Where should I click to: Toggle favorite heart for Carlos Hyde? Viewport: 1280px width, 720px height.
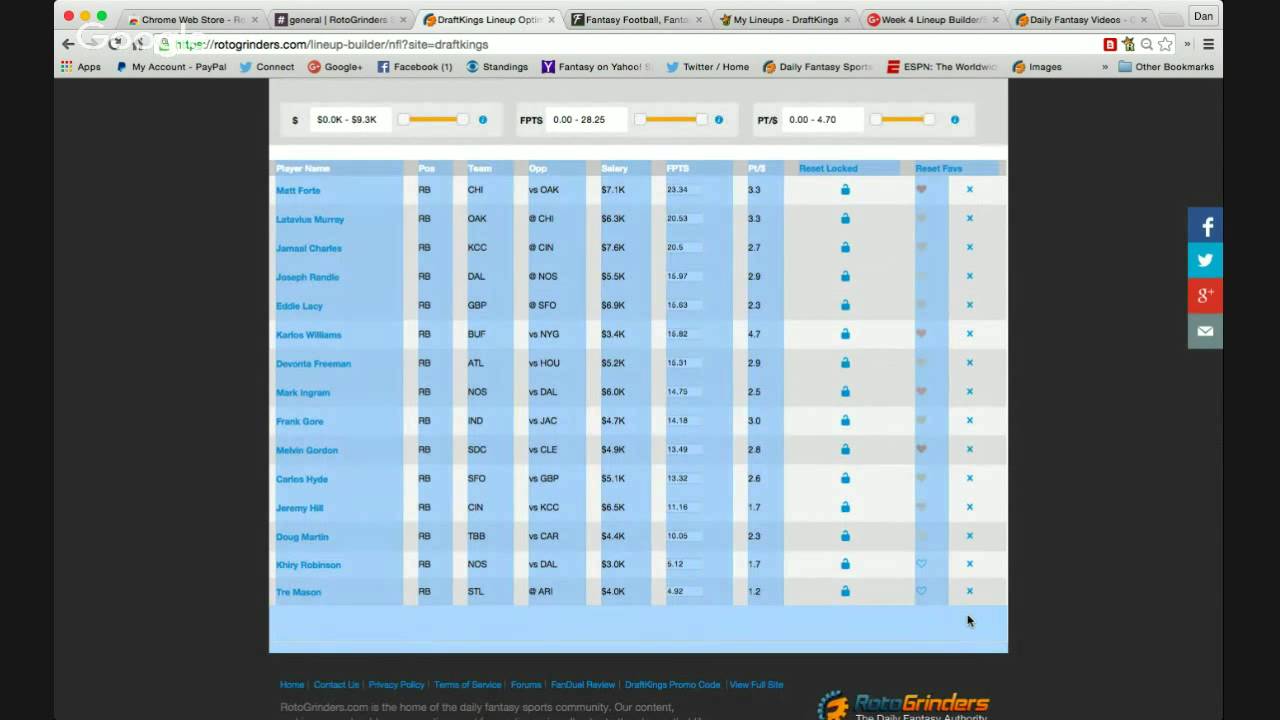tap(921, 478)
